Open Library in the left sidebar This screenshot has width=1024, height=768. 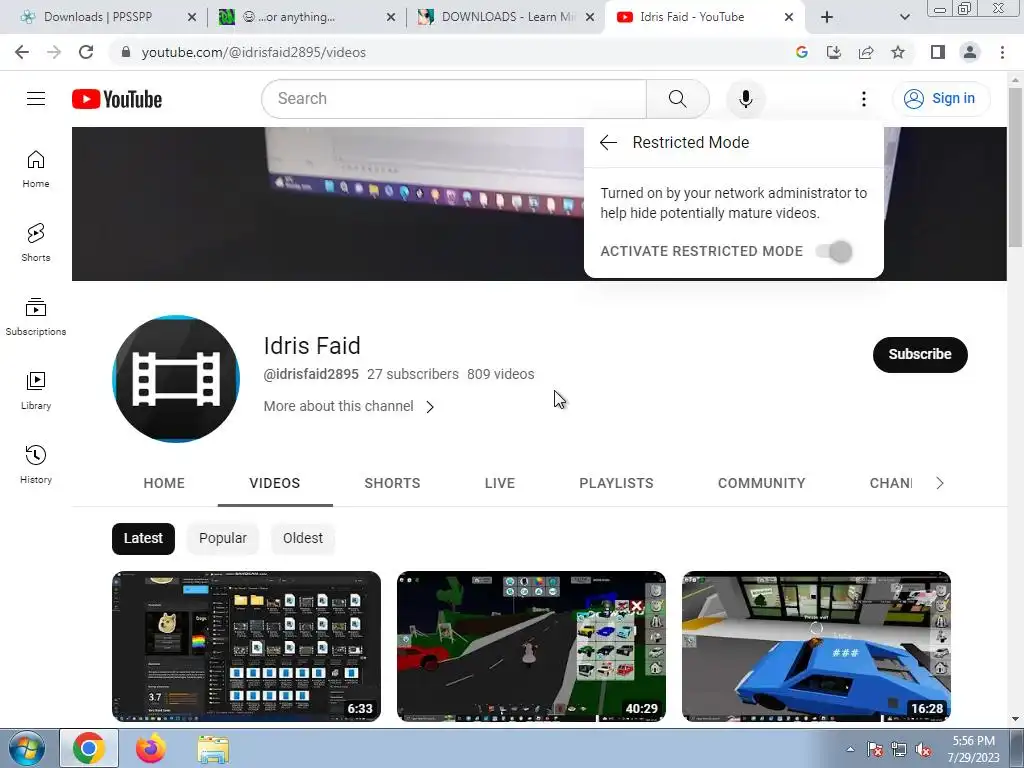coord(36,391)
